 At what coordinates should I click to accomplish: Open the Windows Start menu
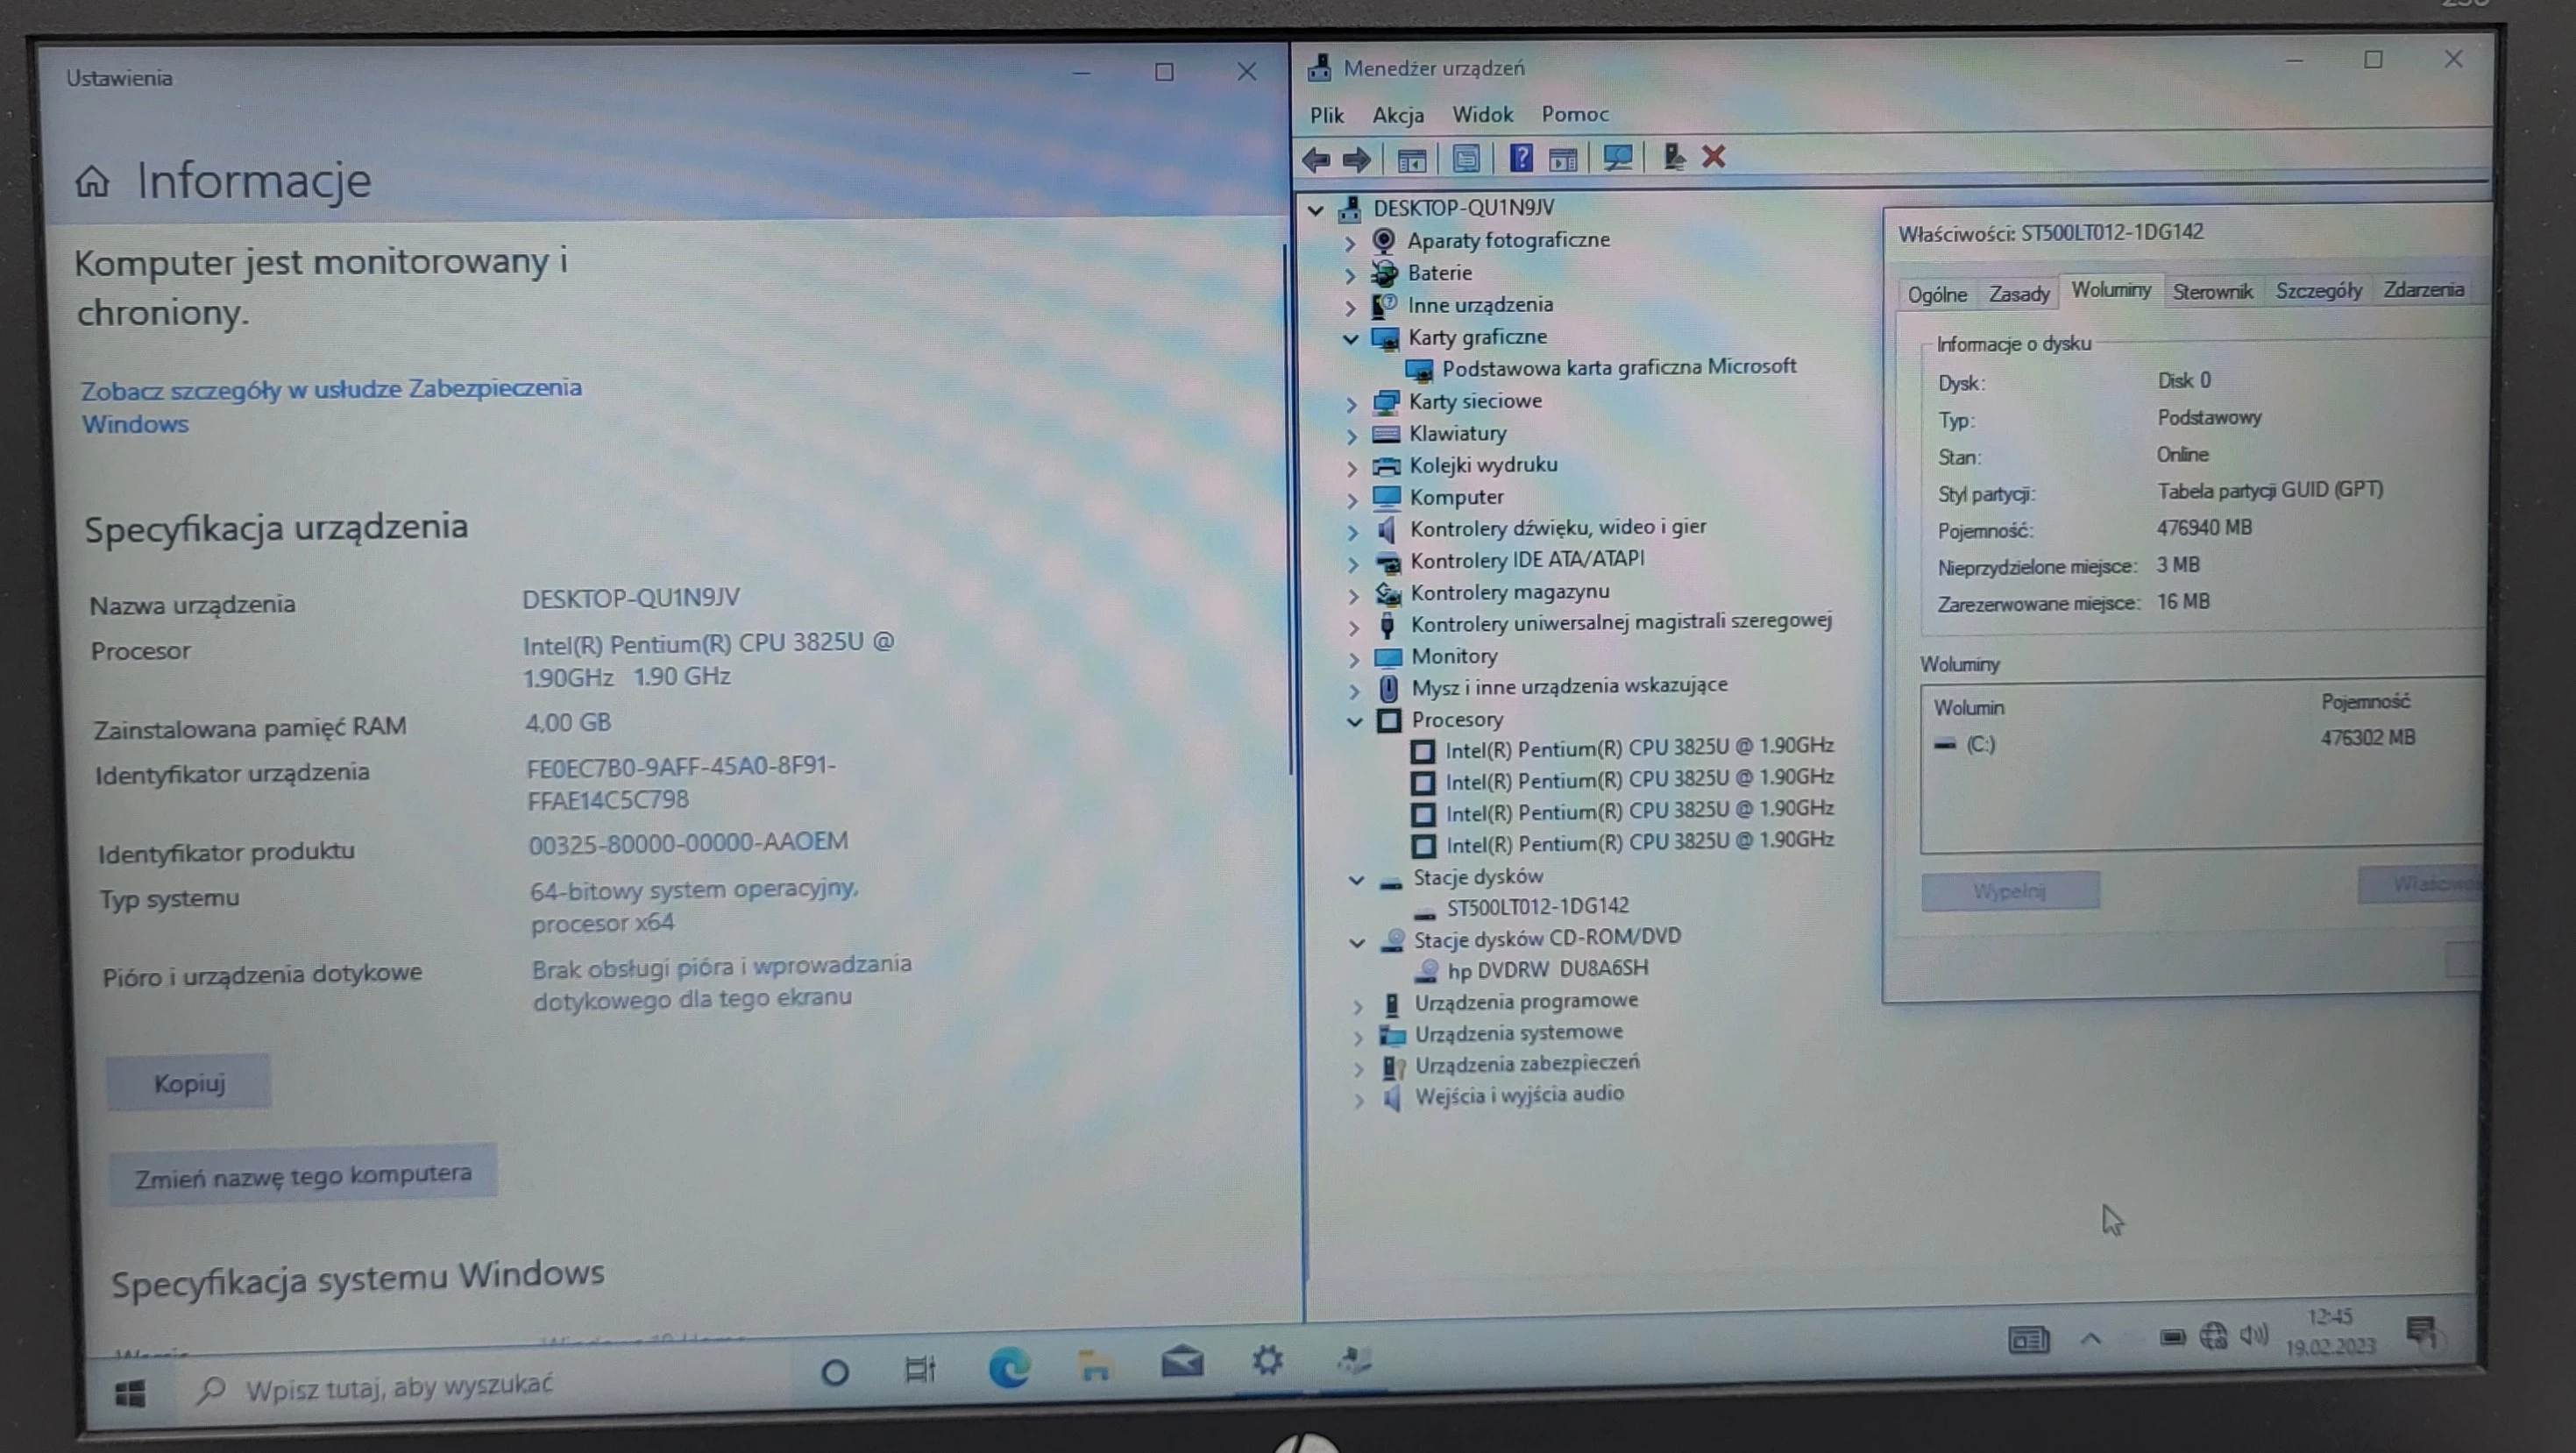pyautogui.click(x=130, y=1393)
